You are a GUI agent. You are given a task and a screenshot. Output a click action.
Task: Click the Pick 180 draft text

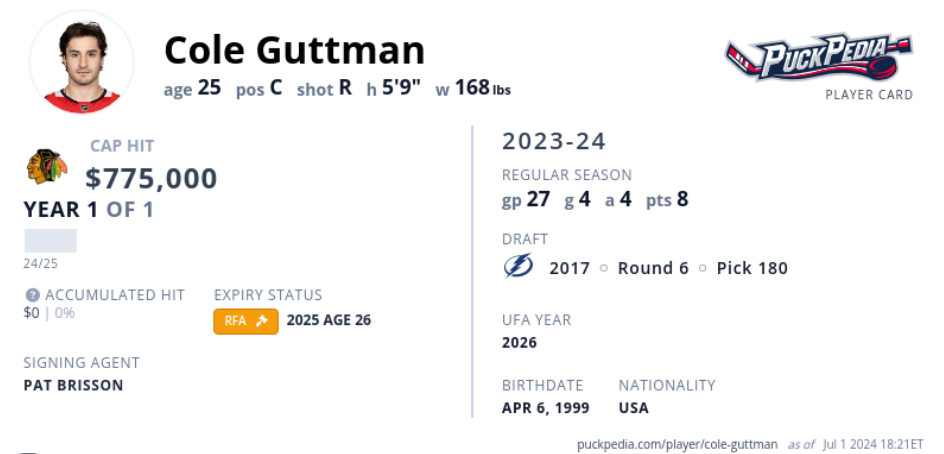pos(752,268)
